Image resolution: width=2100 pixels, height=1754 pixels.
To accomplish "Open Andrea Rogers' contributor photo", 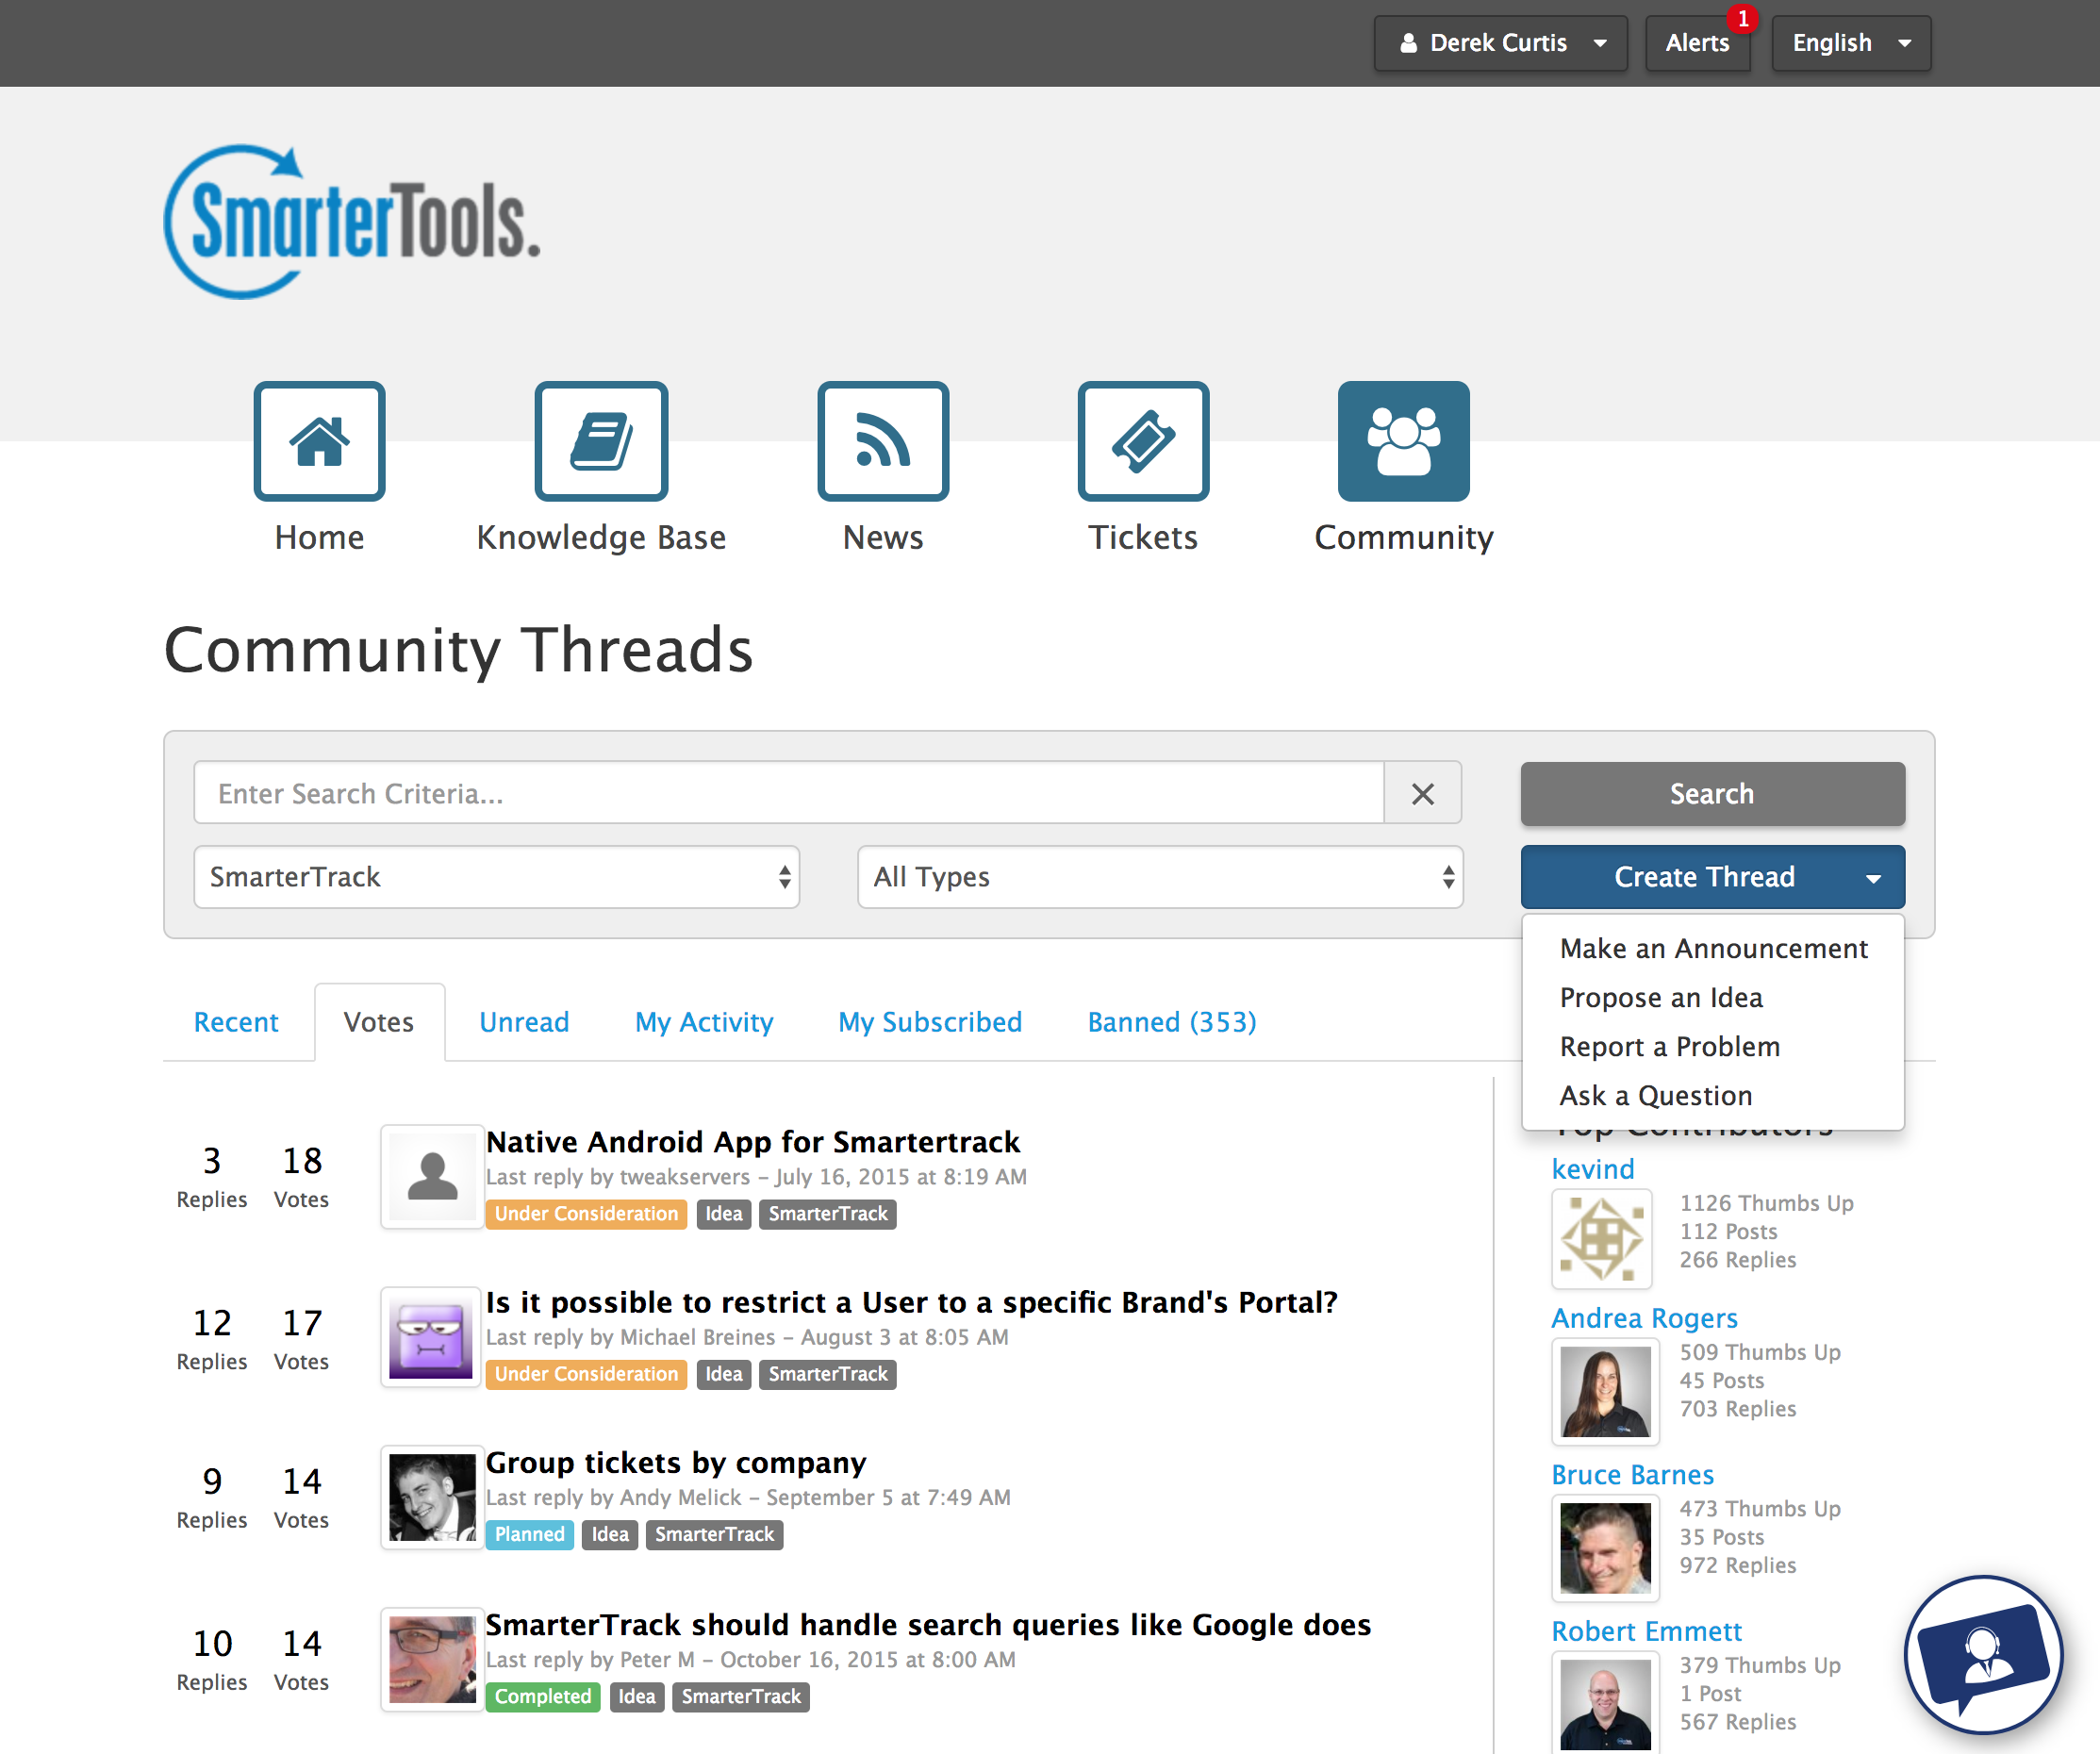I will click(1605, 1391).
